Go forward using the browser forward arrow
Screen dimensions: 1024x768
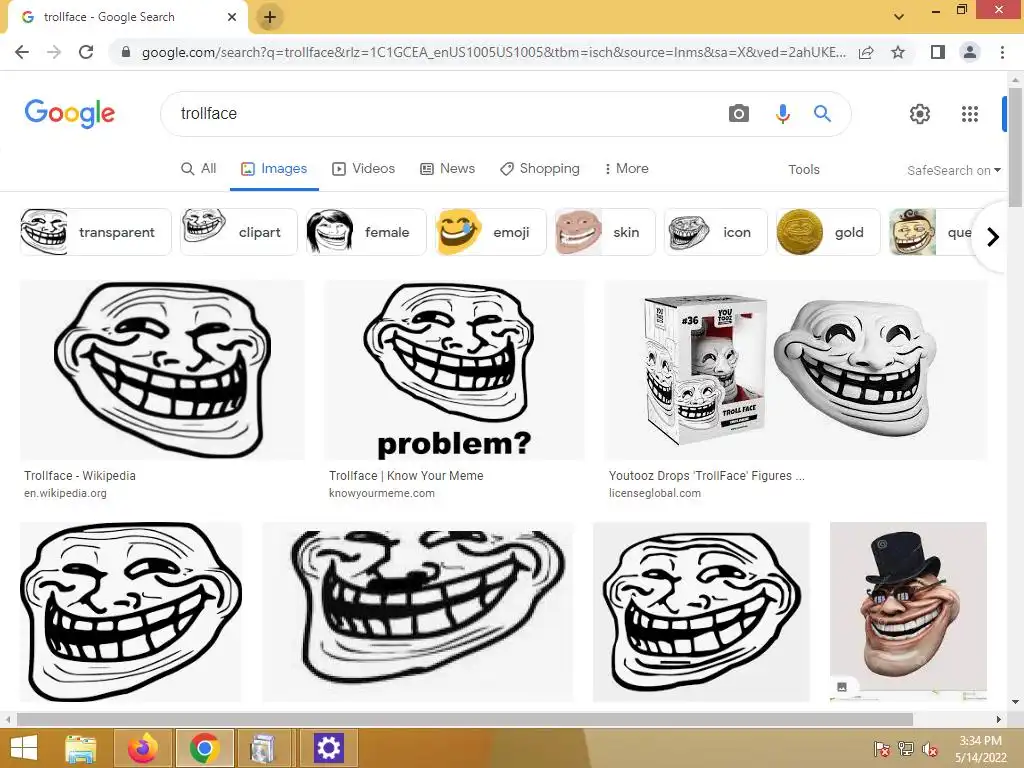[54, 52]
